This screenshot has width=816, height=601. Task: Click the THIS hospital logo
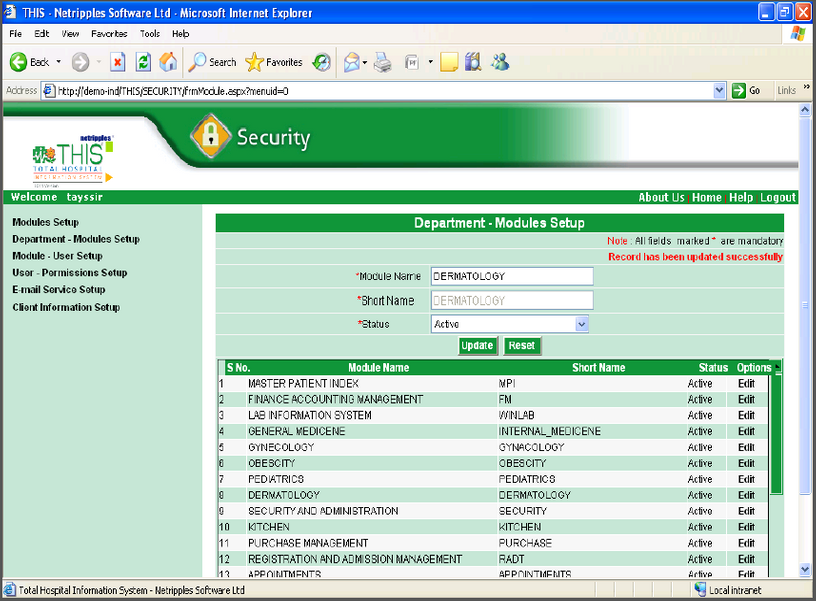click(x=73, y=159)
